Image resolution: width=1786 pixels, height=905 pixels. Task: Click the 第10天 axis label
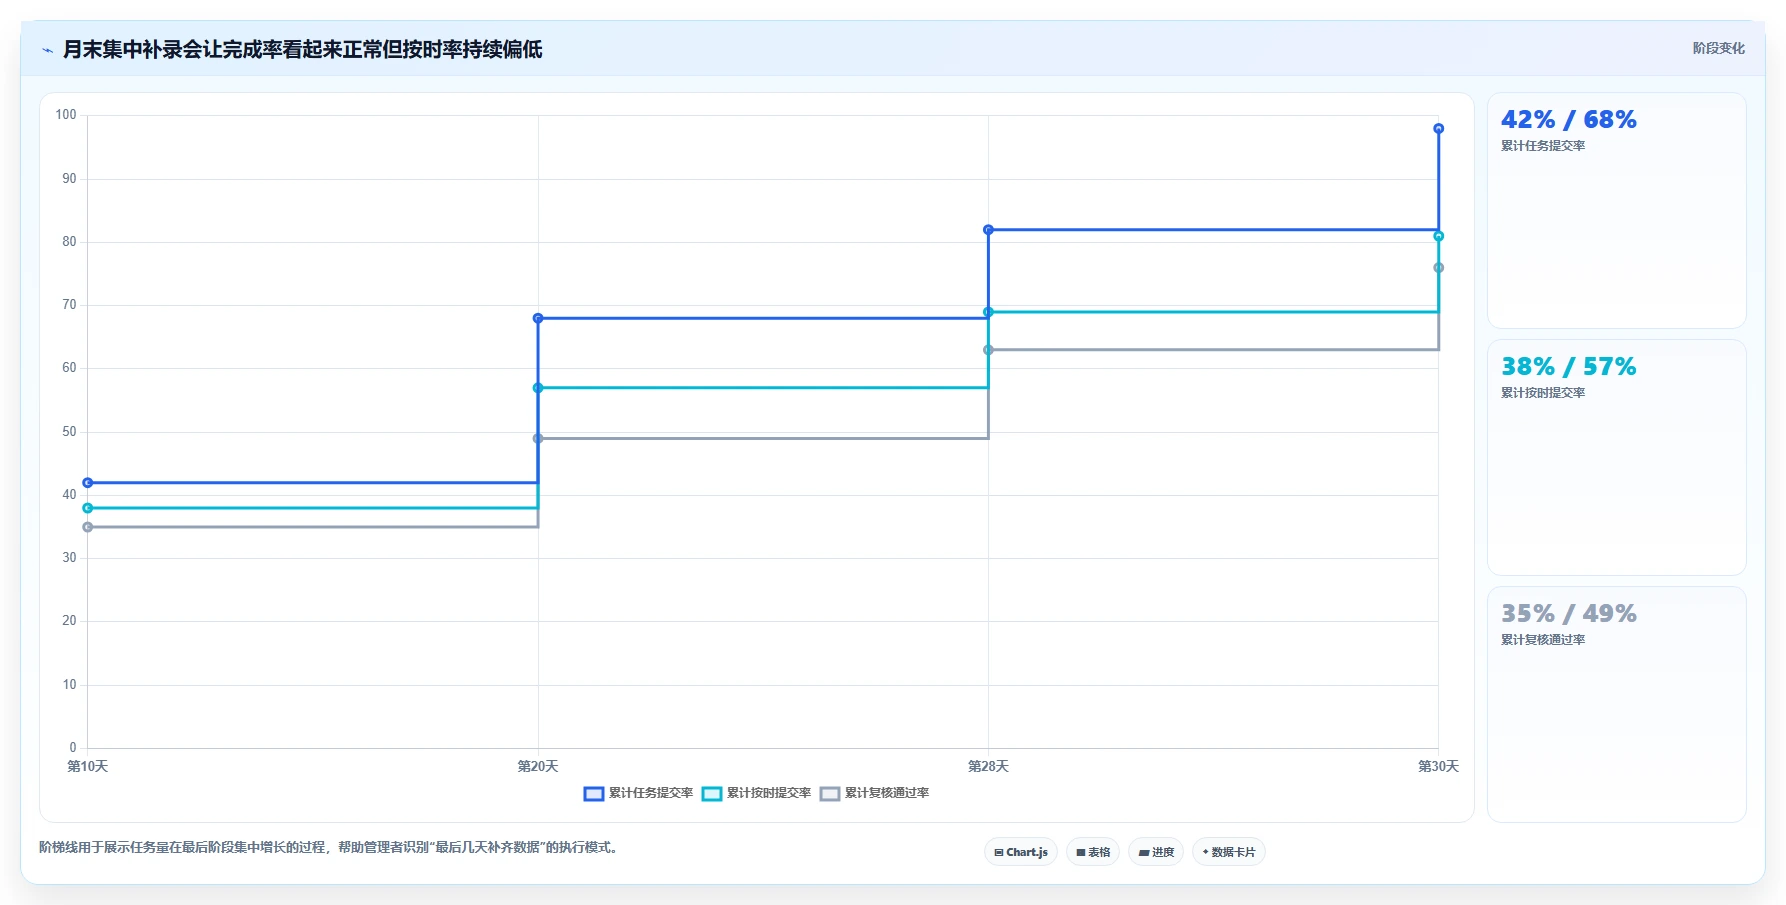tap(88, 767)
